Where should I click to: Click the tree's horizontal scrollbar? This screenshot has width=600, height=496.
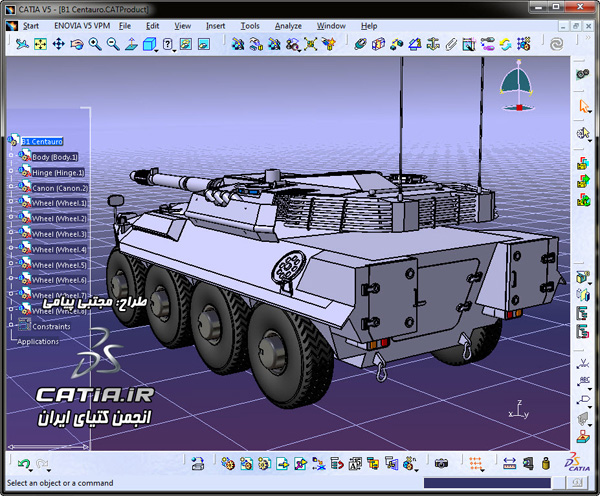pyautogui.click(x=48, y=446)
